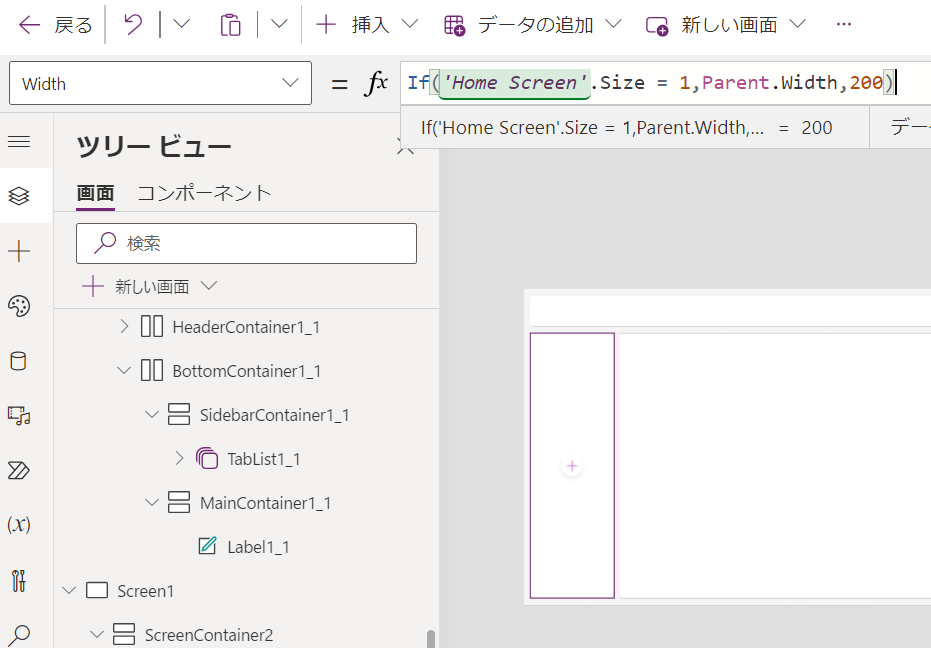Click the 検索 search field
This screenshot has height=648, width=931.
pos(246,244)
